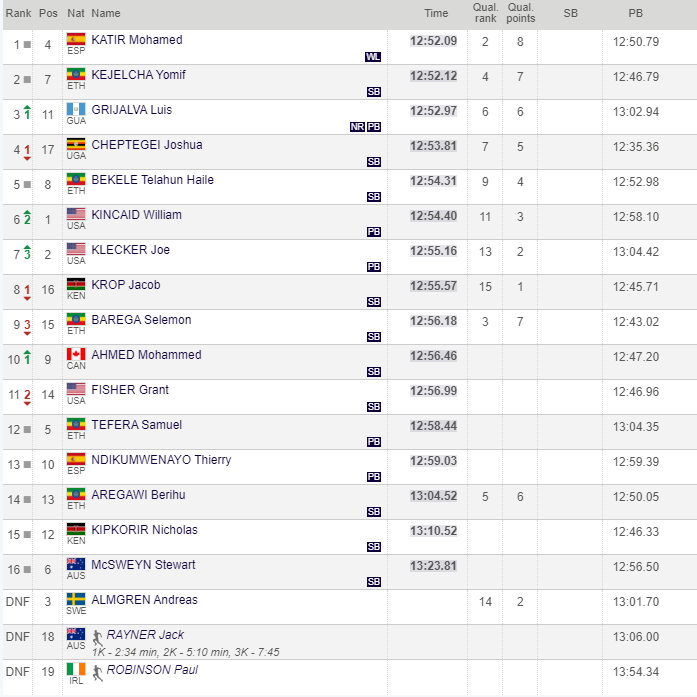Image resolution: width=697 pixels, height=697 pixels.
Task: Click the Pos column header
Action: [48, 13]
